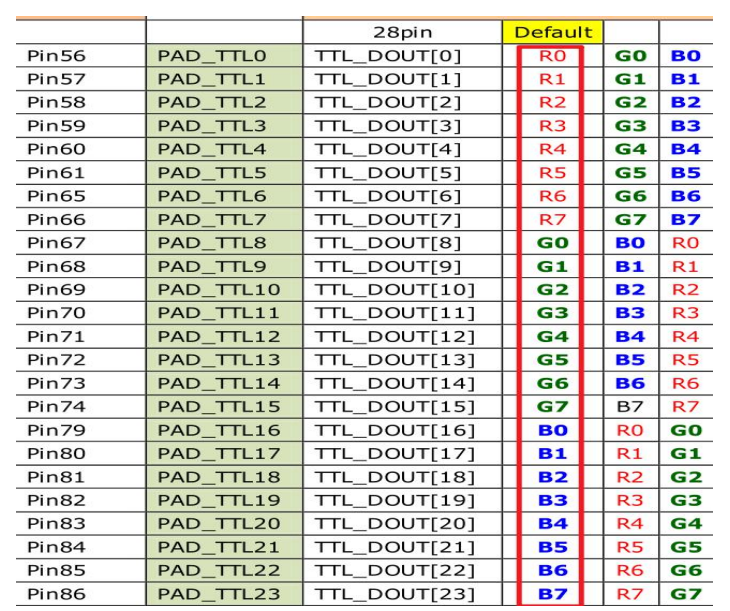730x611 pixels.
Task: Select the Pin56 cell
Action: tap(81, 56)
